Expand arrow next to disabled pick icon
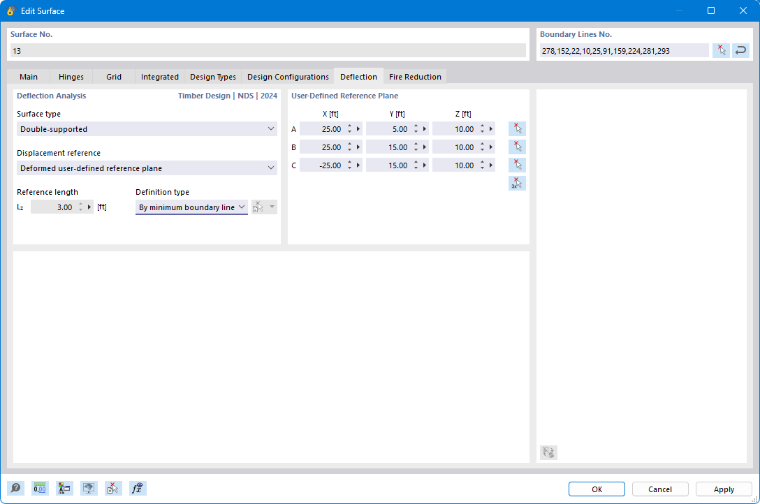Viewport: 760px width, 504px height. [x=272, y=207]
